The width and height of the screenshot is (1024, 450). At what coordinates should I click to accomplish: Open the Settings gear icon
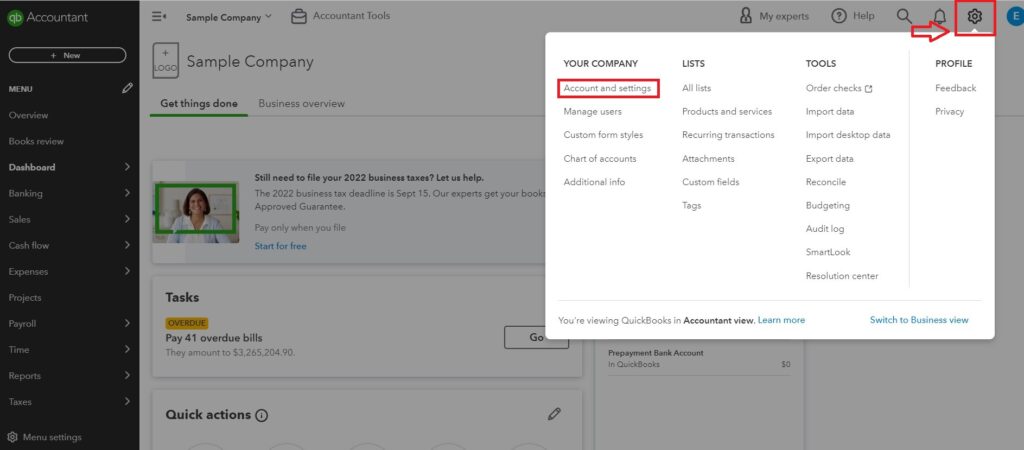pos(974,16)
